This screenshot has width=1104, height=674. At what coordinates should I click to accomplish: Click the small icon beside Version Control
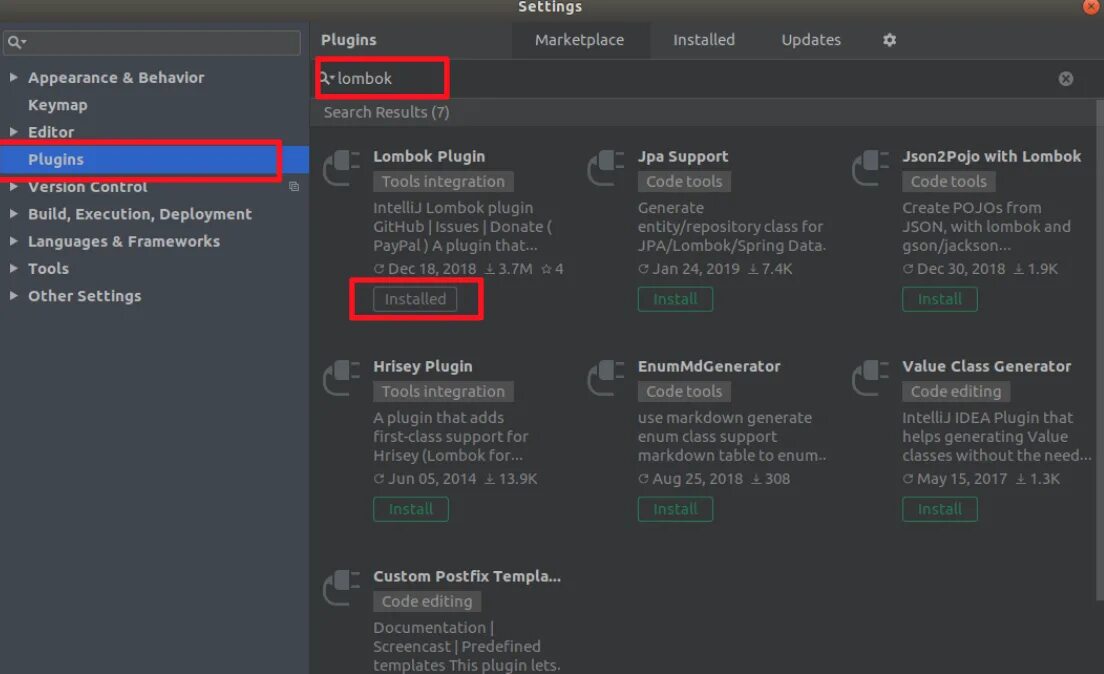tap(293, 187)
